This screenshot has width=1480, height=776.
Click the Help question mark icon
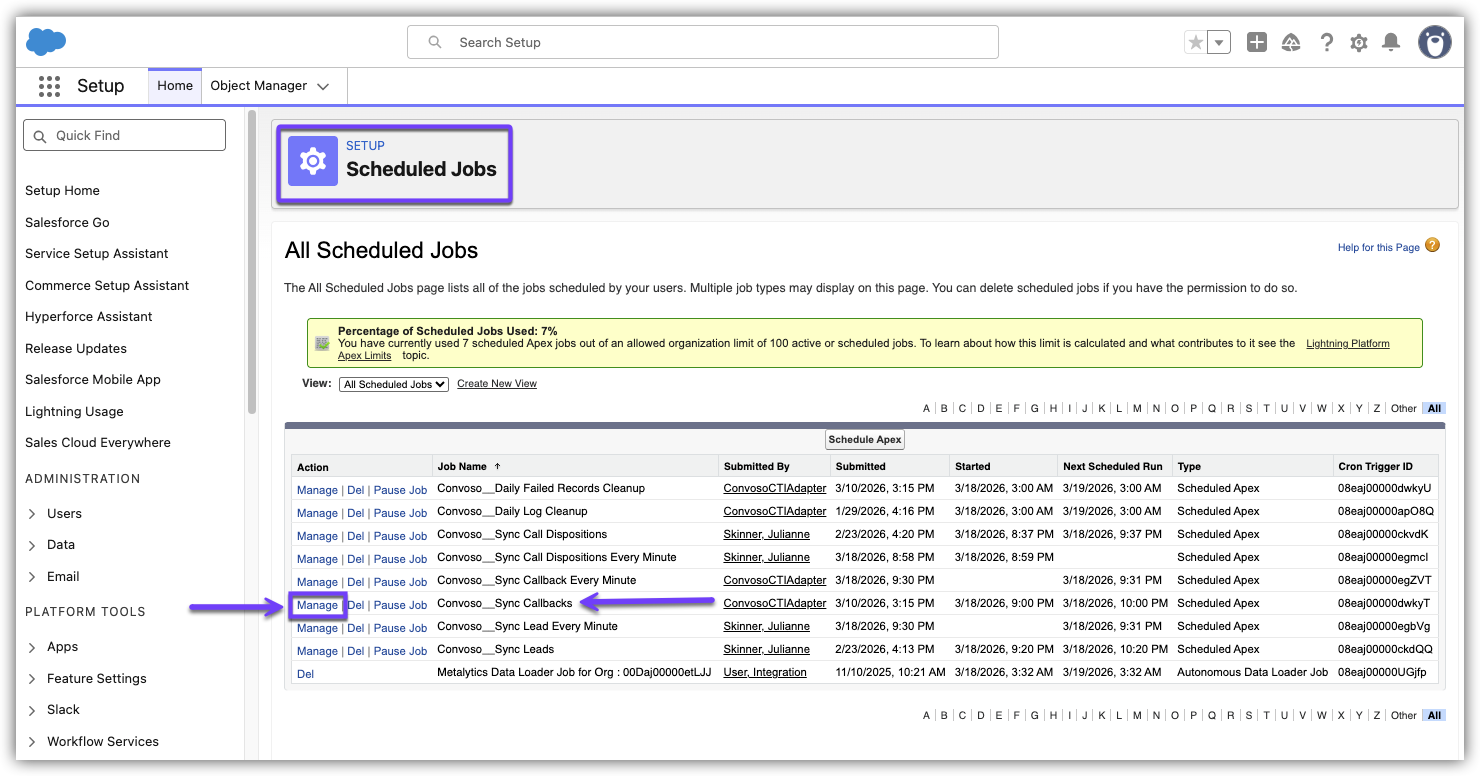pos(1326,42)
